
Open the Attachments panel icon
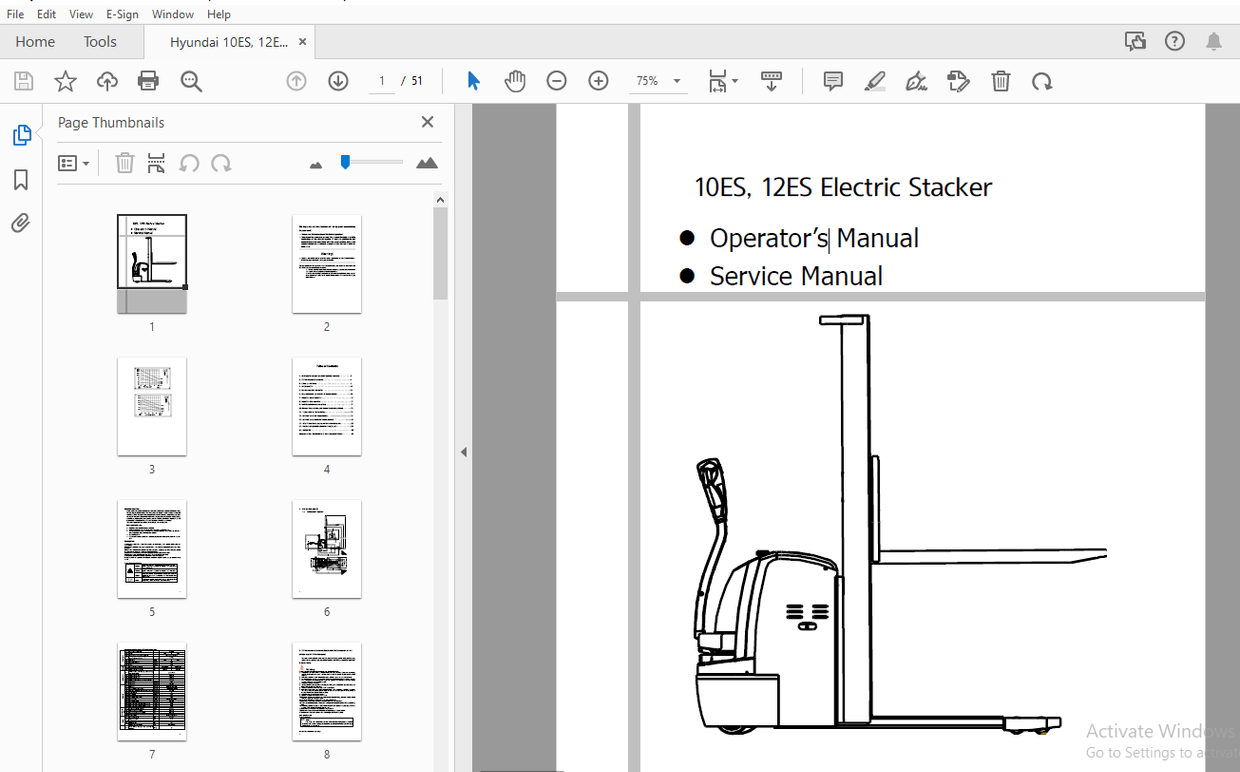pyautogui.click(x=20, y=222)
